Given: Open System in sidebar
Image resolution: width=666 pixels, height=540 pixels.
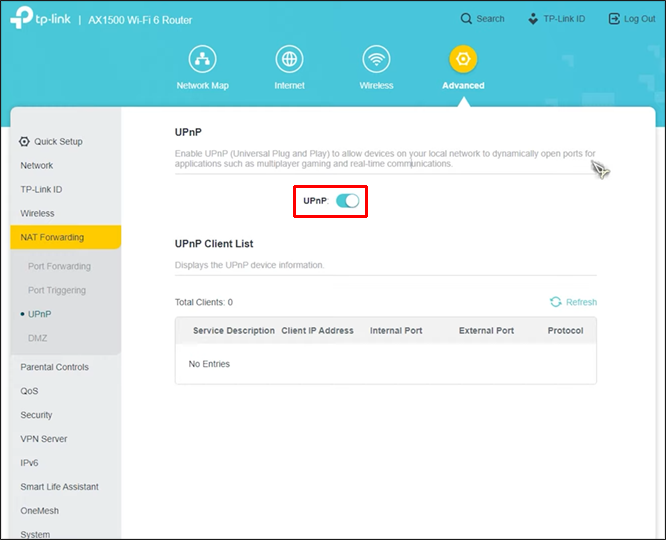Looking at the screenshot, I should coord(35,534).
